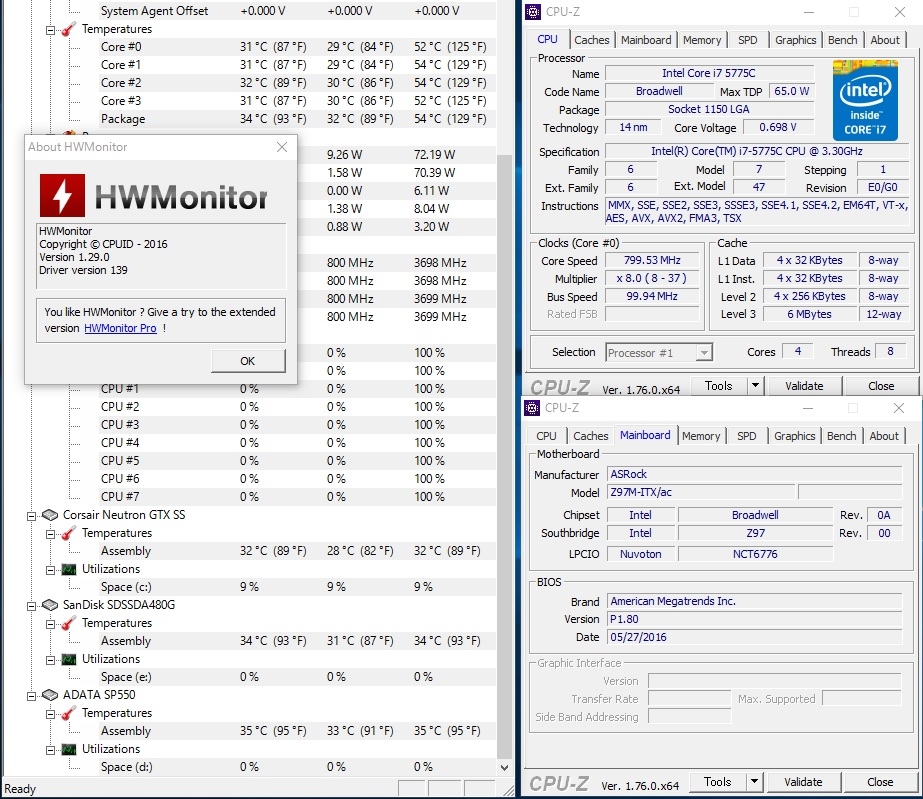Click Close button in bottom CPU-Z window
The width and height of the screenshot is (923, 799).
click(x=879, y=782)
